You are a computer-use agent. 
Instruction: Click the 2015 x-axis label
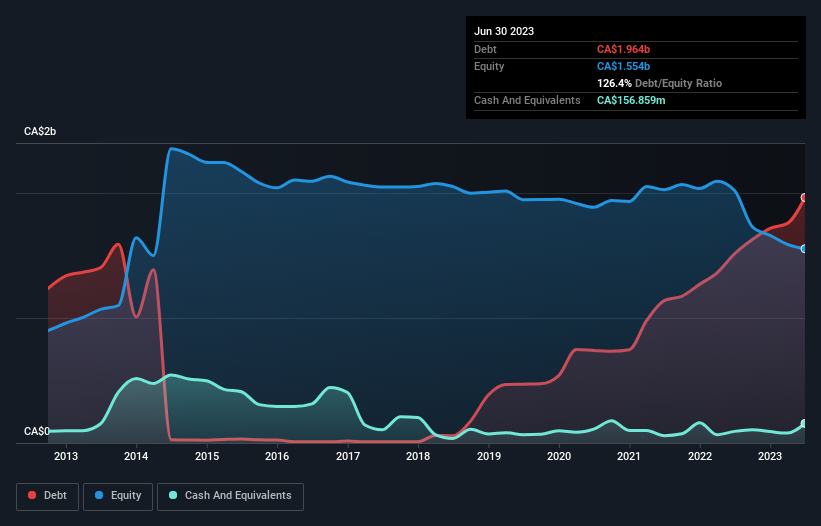(x=207, y=456)
